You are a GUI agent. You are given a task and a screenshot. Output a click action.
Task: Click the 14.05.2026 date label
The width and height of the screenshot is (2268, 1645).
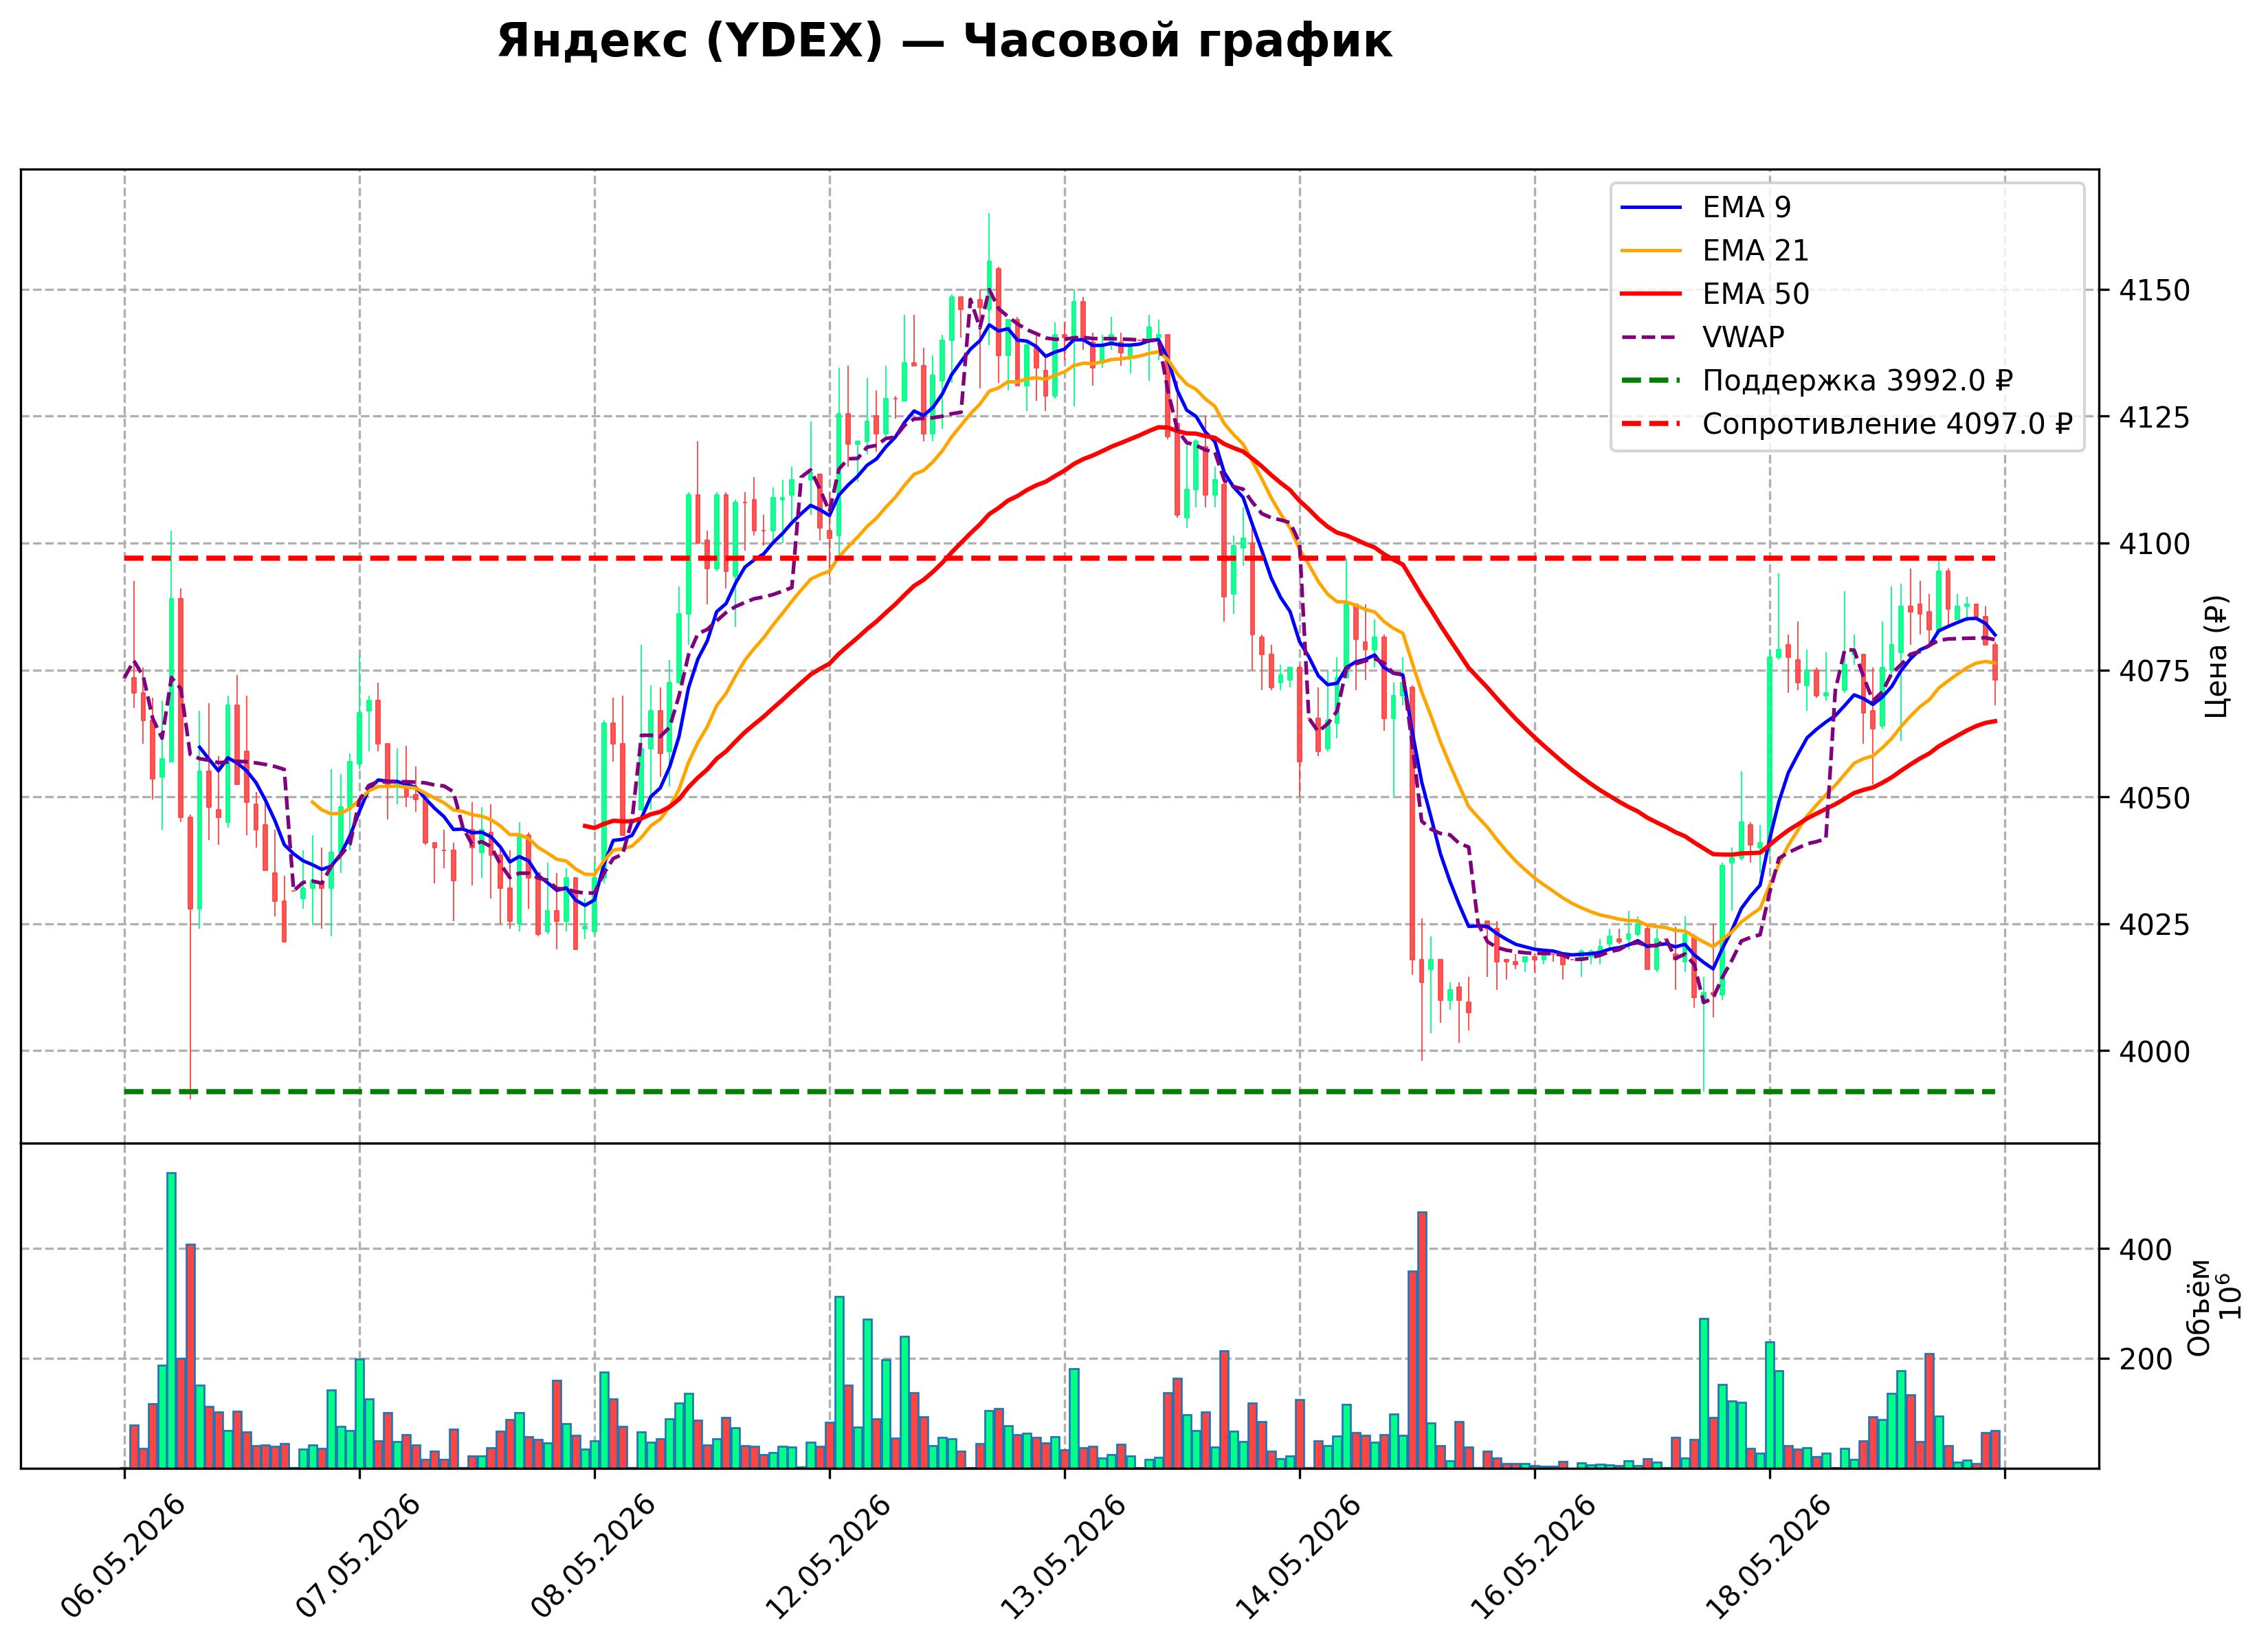coord(1299,1556)
